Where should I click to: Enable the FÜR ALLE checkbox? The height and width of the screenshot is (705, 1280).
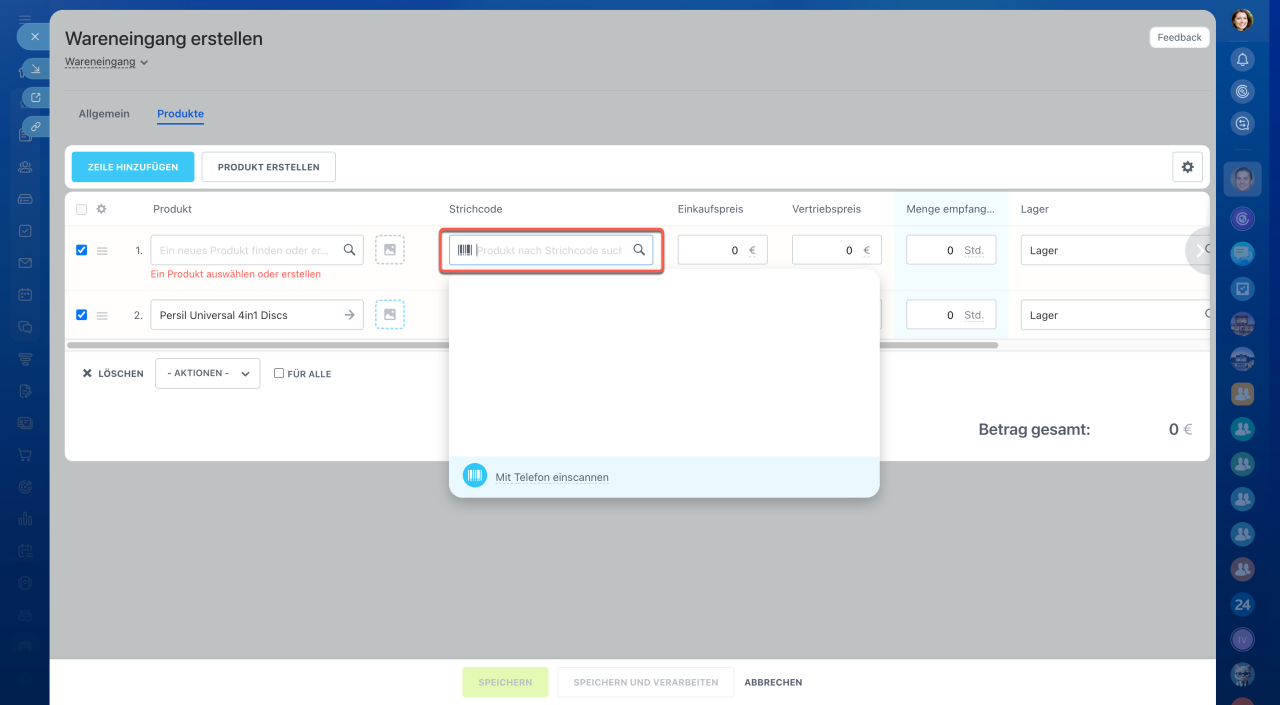click(x=279, y=373)
